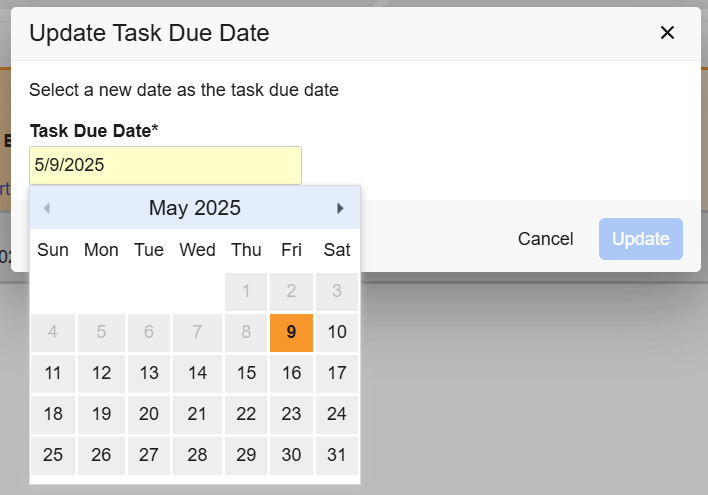Pick Wednesday May 14
Screen dimensions: 708x495
197,373
